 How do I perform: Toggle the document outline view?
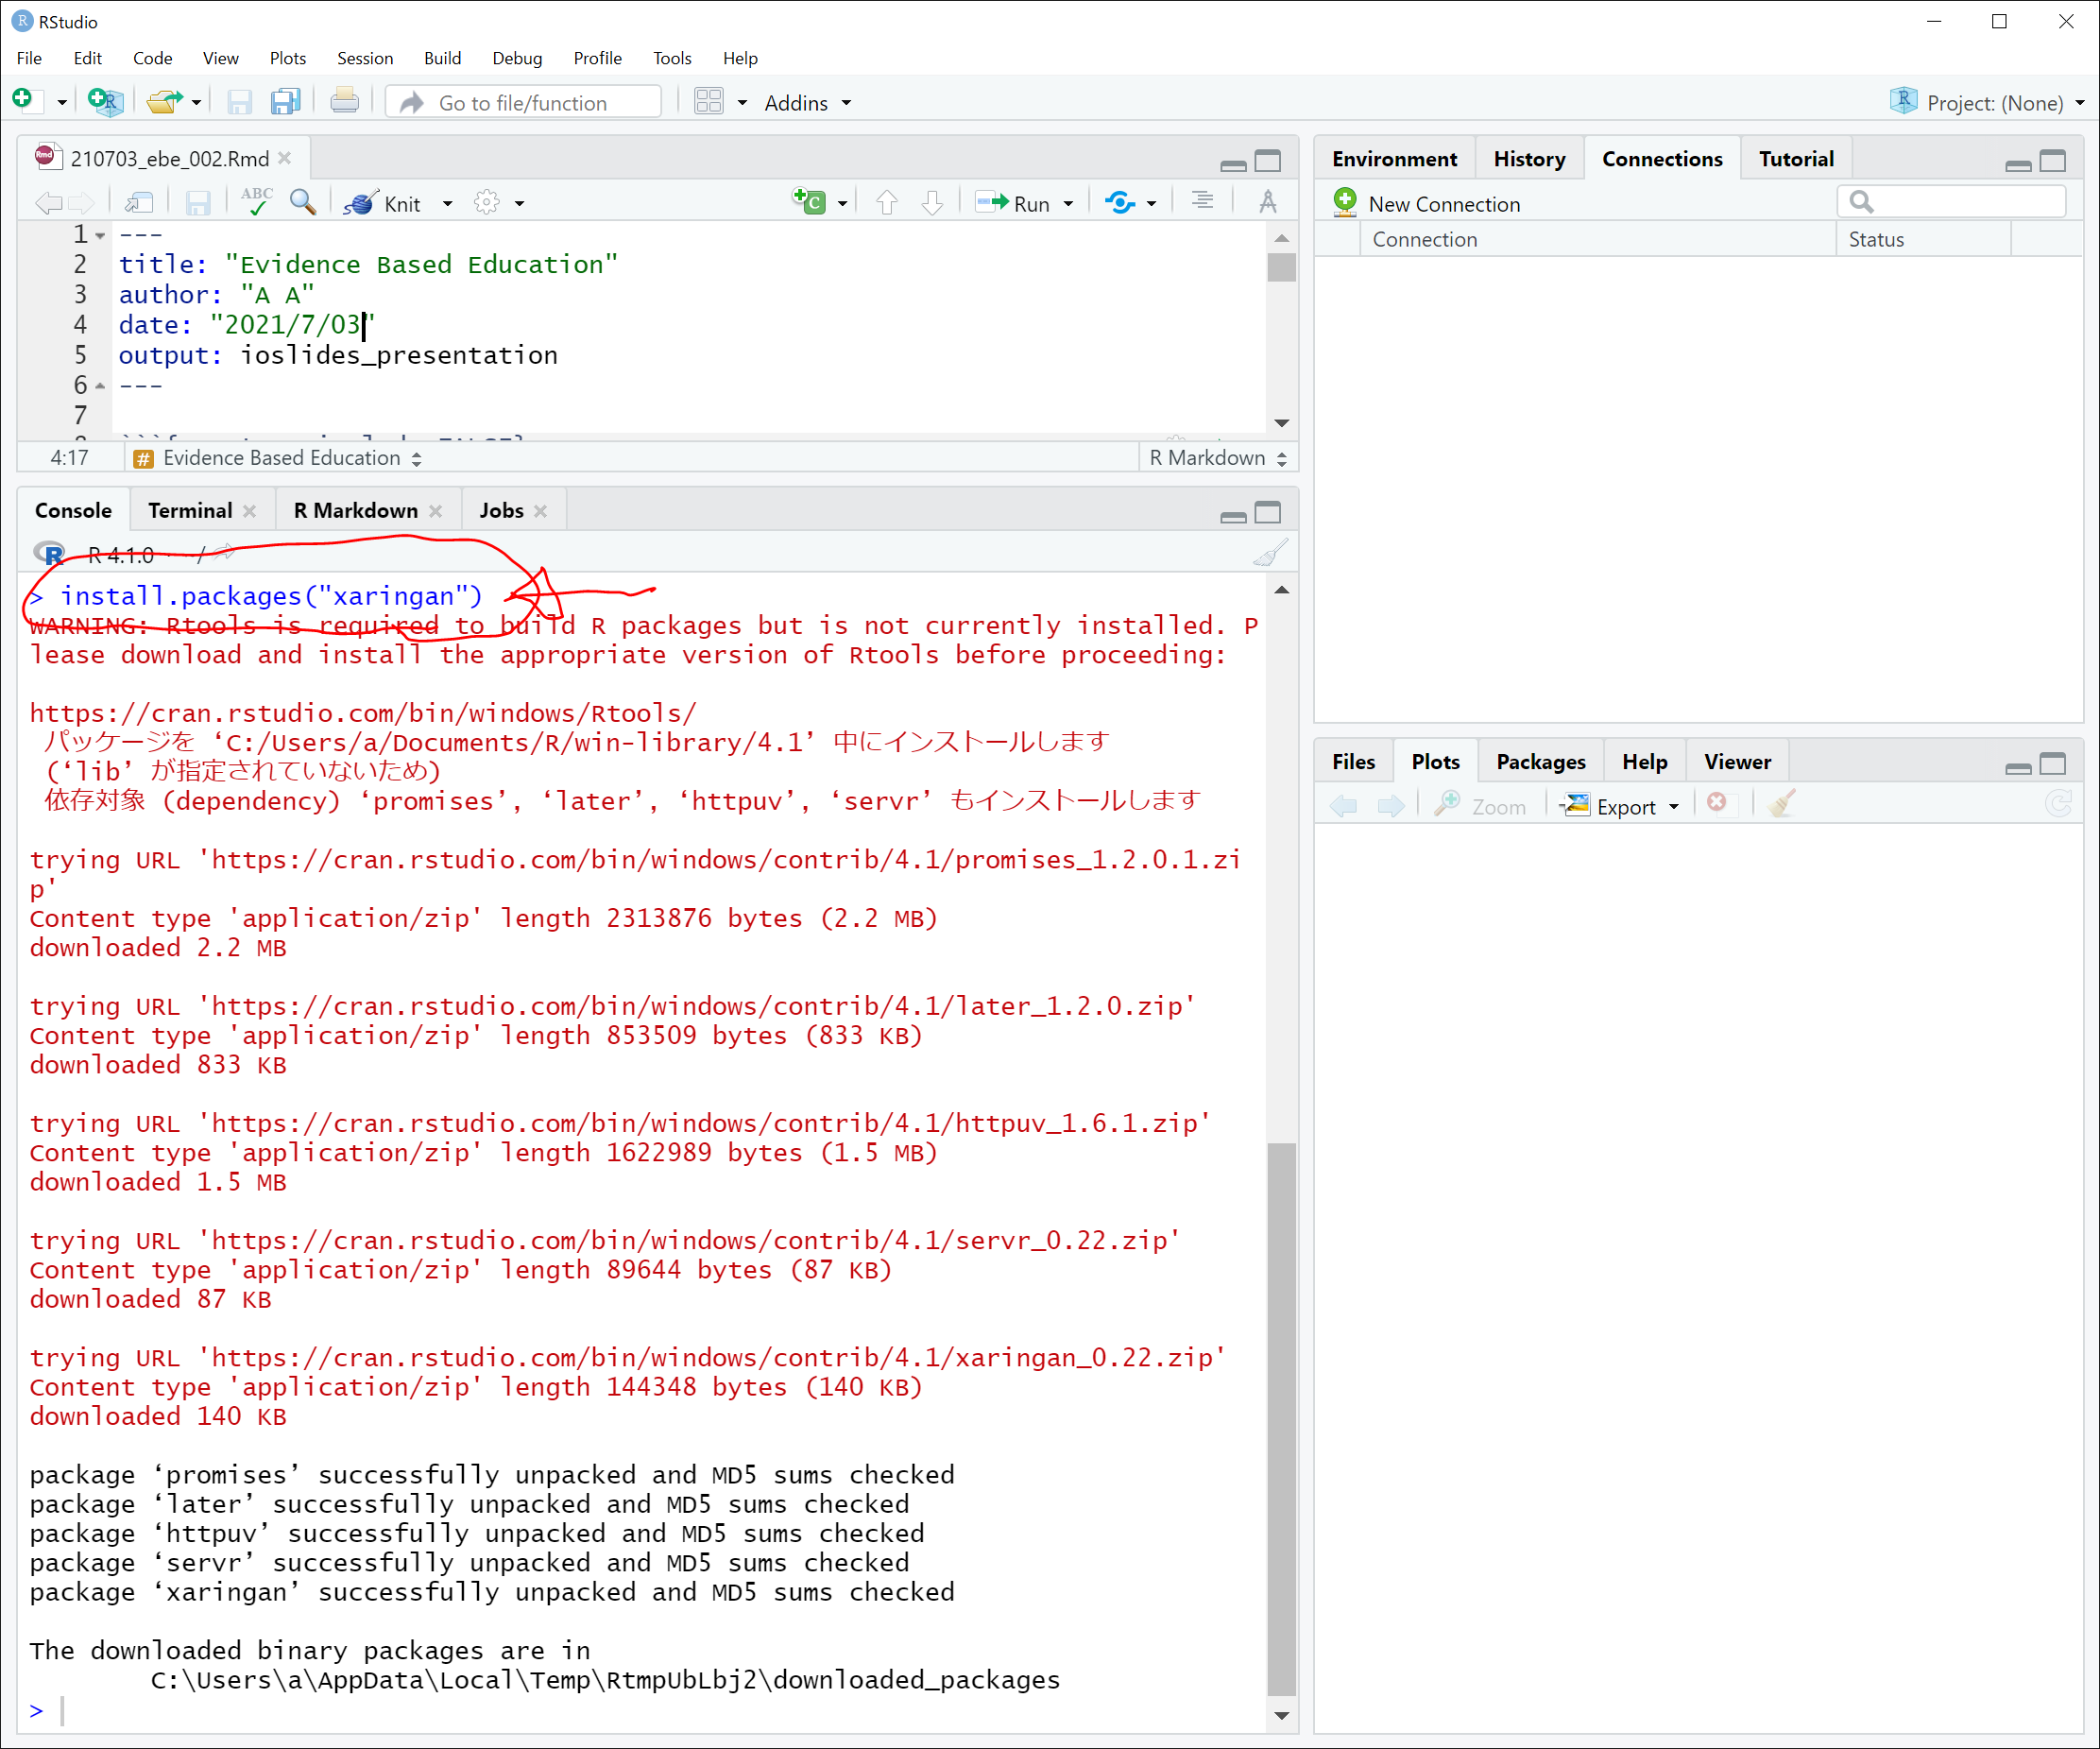pos(1202,203)
